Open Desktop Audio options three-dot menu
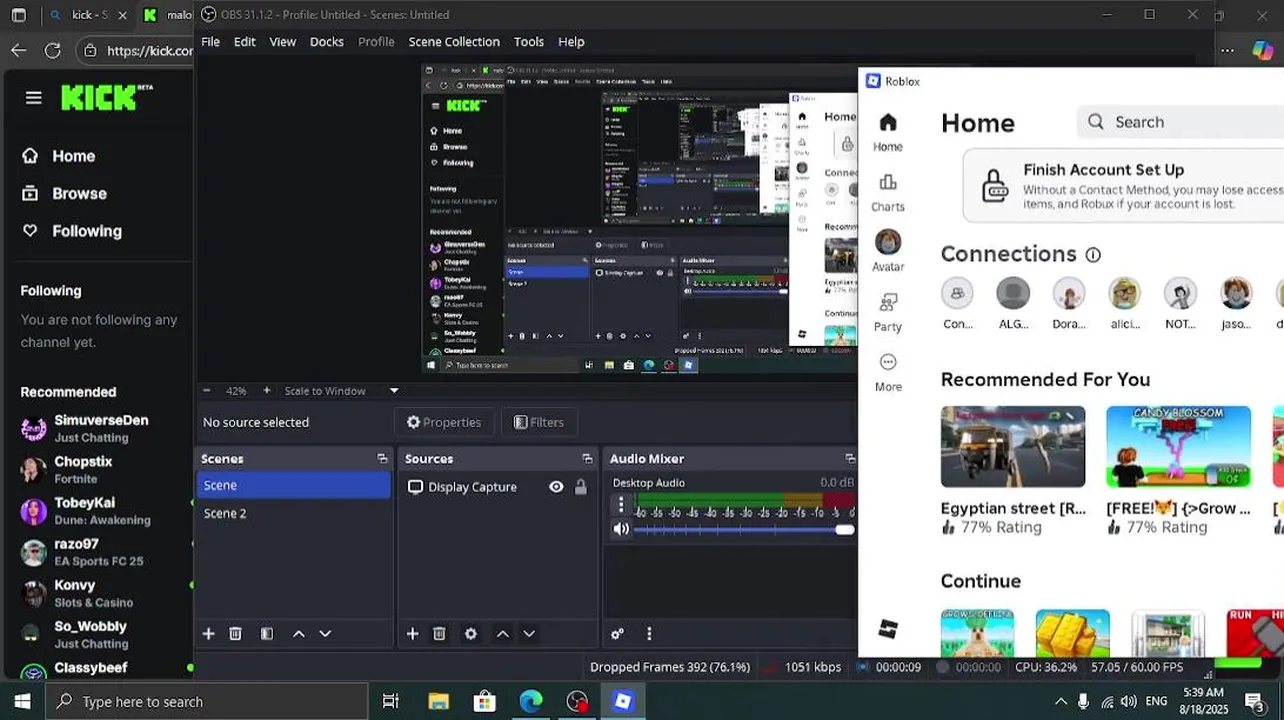This screenshot has width=1284, height=720. [x=621, y=505]
